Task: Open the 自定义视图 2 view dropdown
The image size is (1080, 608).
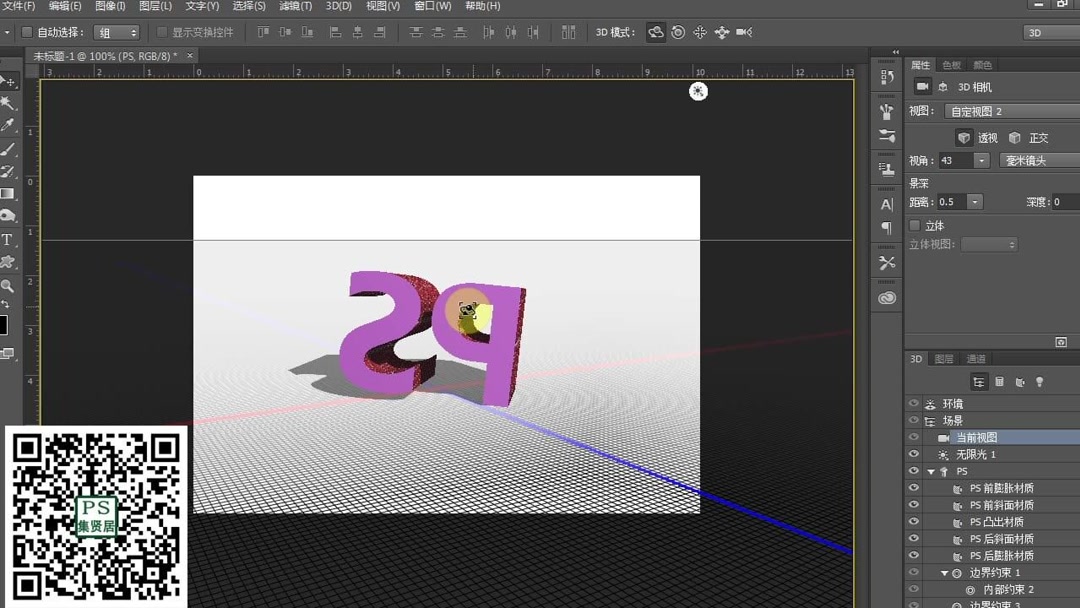Action: (x=1010, y=111)
